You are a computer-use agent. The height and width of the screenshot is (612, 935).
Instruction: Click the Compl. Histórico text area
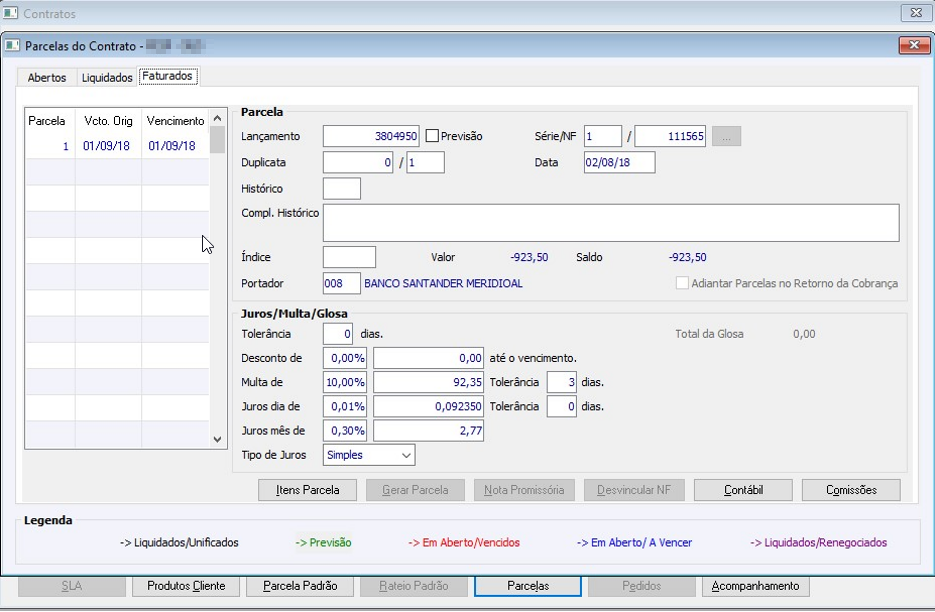pos(610,223)
